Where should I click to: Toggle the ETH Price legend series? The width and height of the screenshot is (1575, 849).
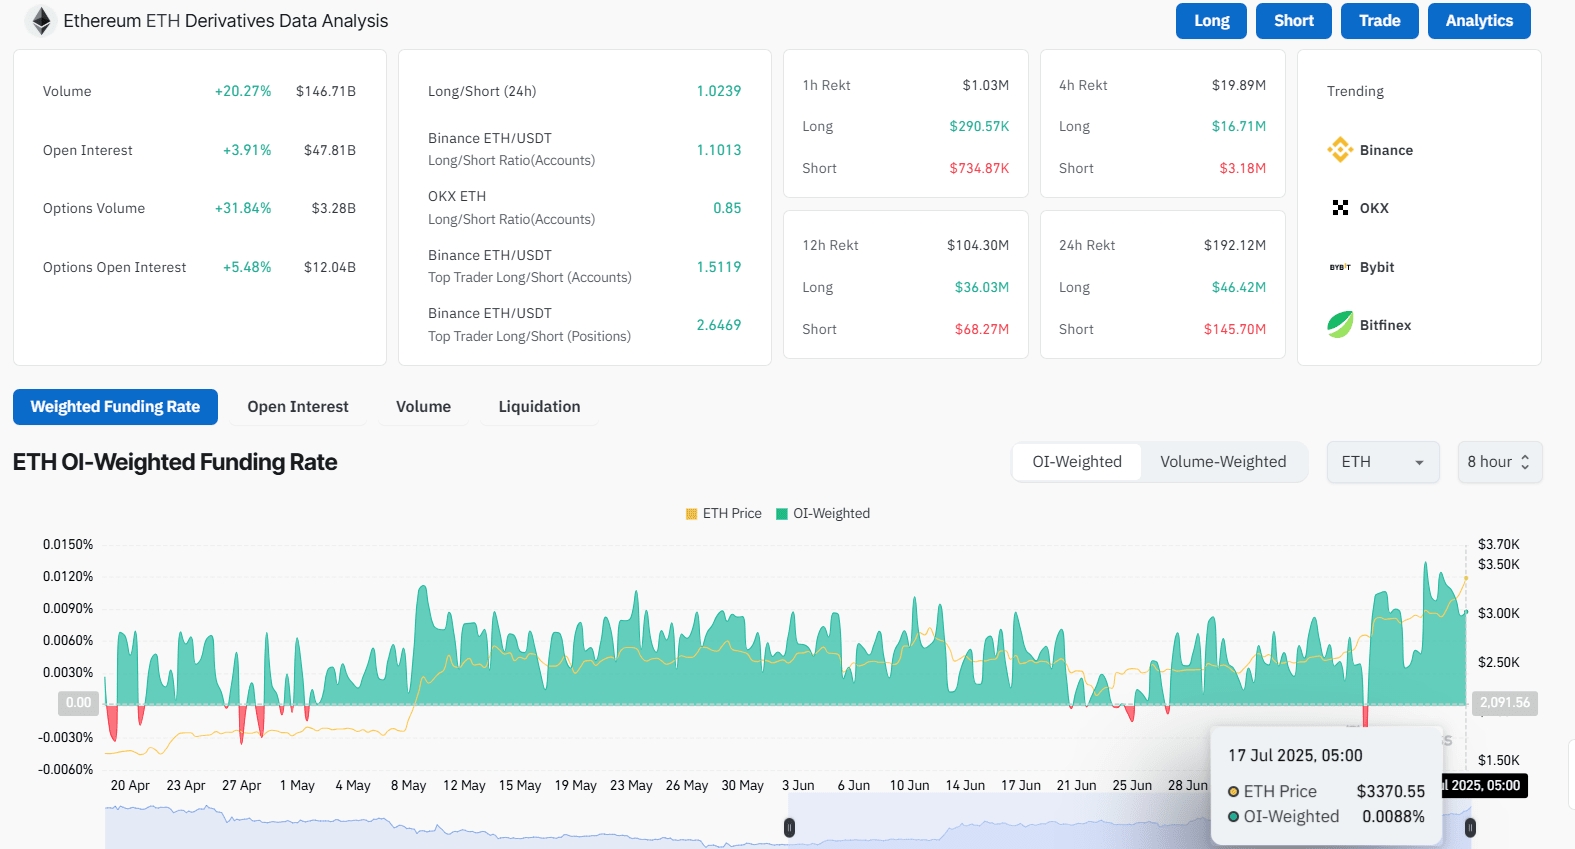[x=724, y=513]
